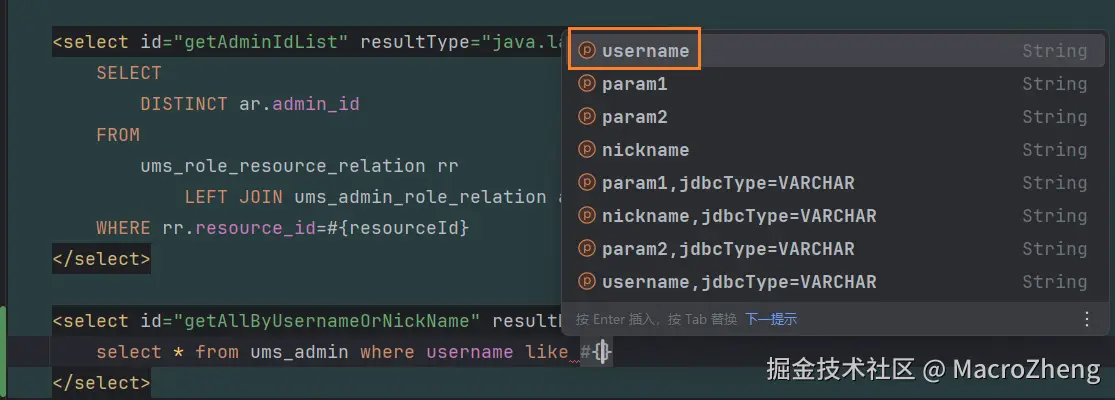Click the icon beside param1,jdbcType=VARCHAR
Image resolution: width=1115 pixels, height=400 pixels.
586,183
